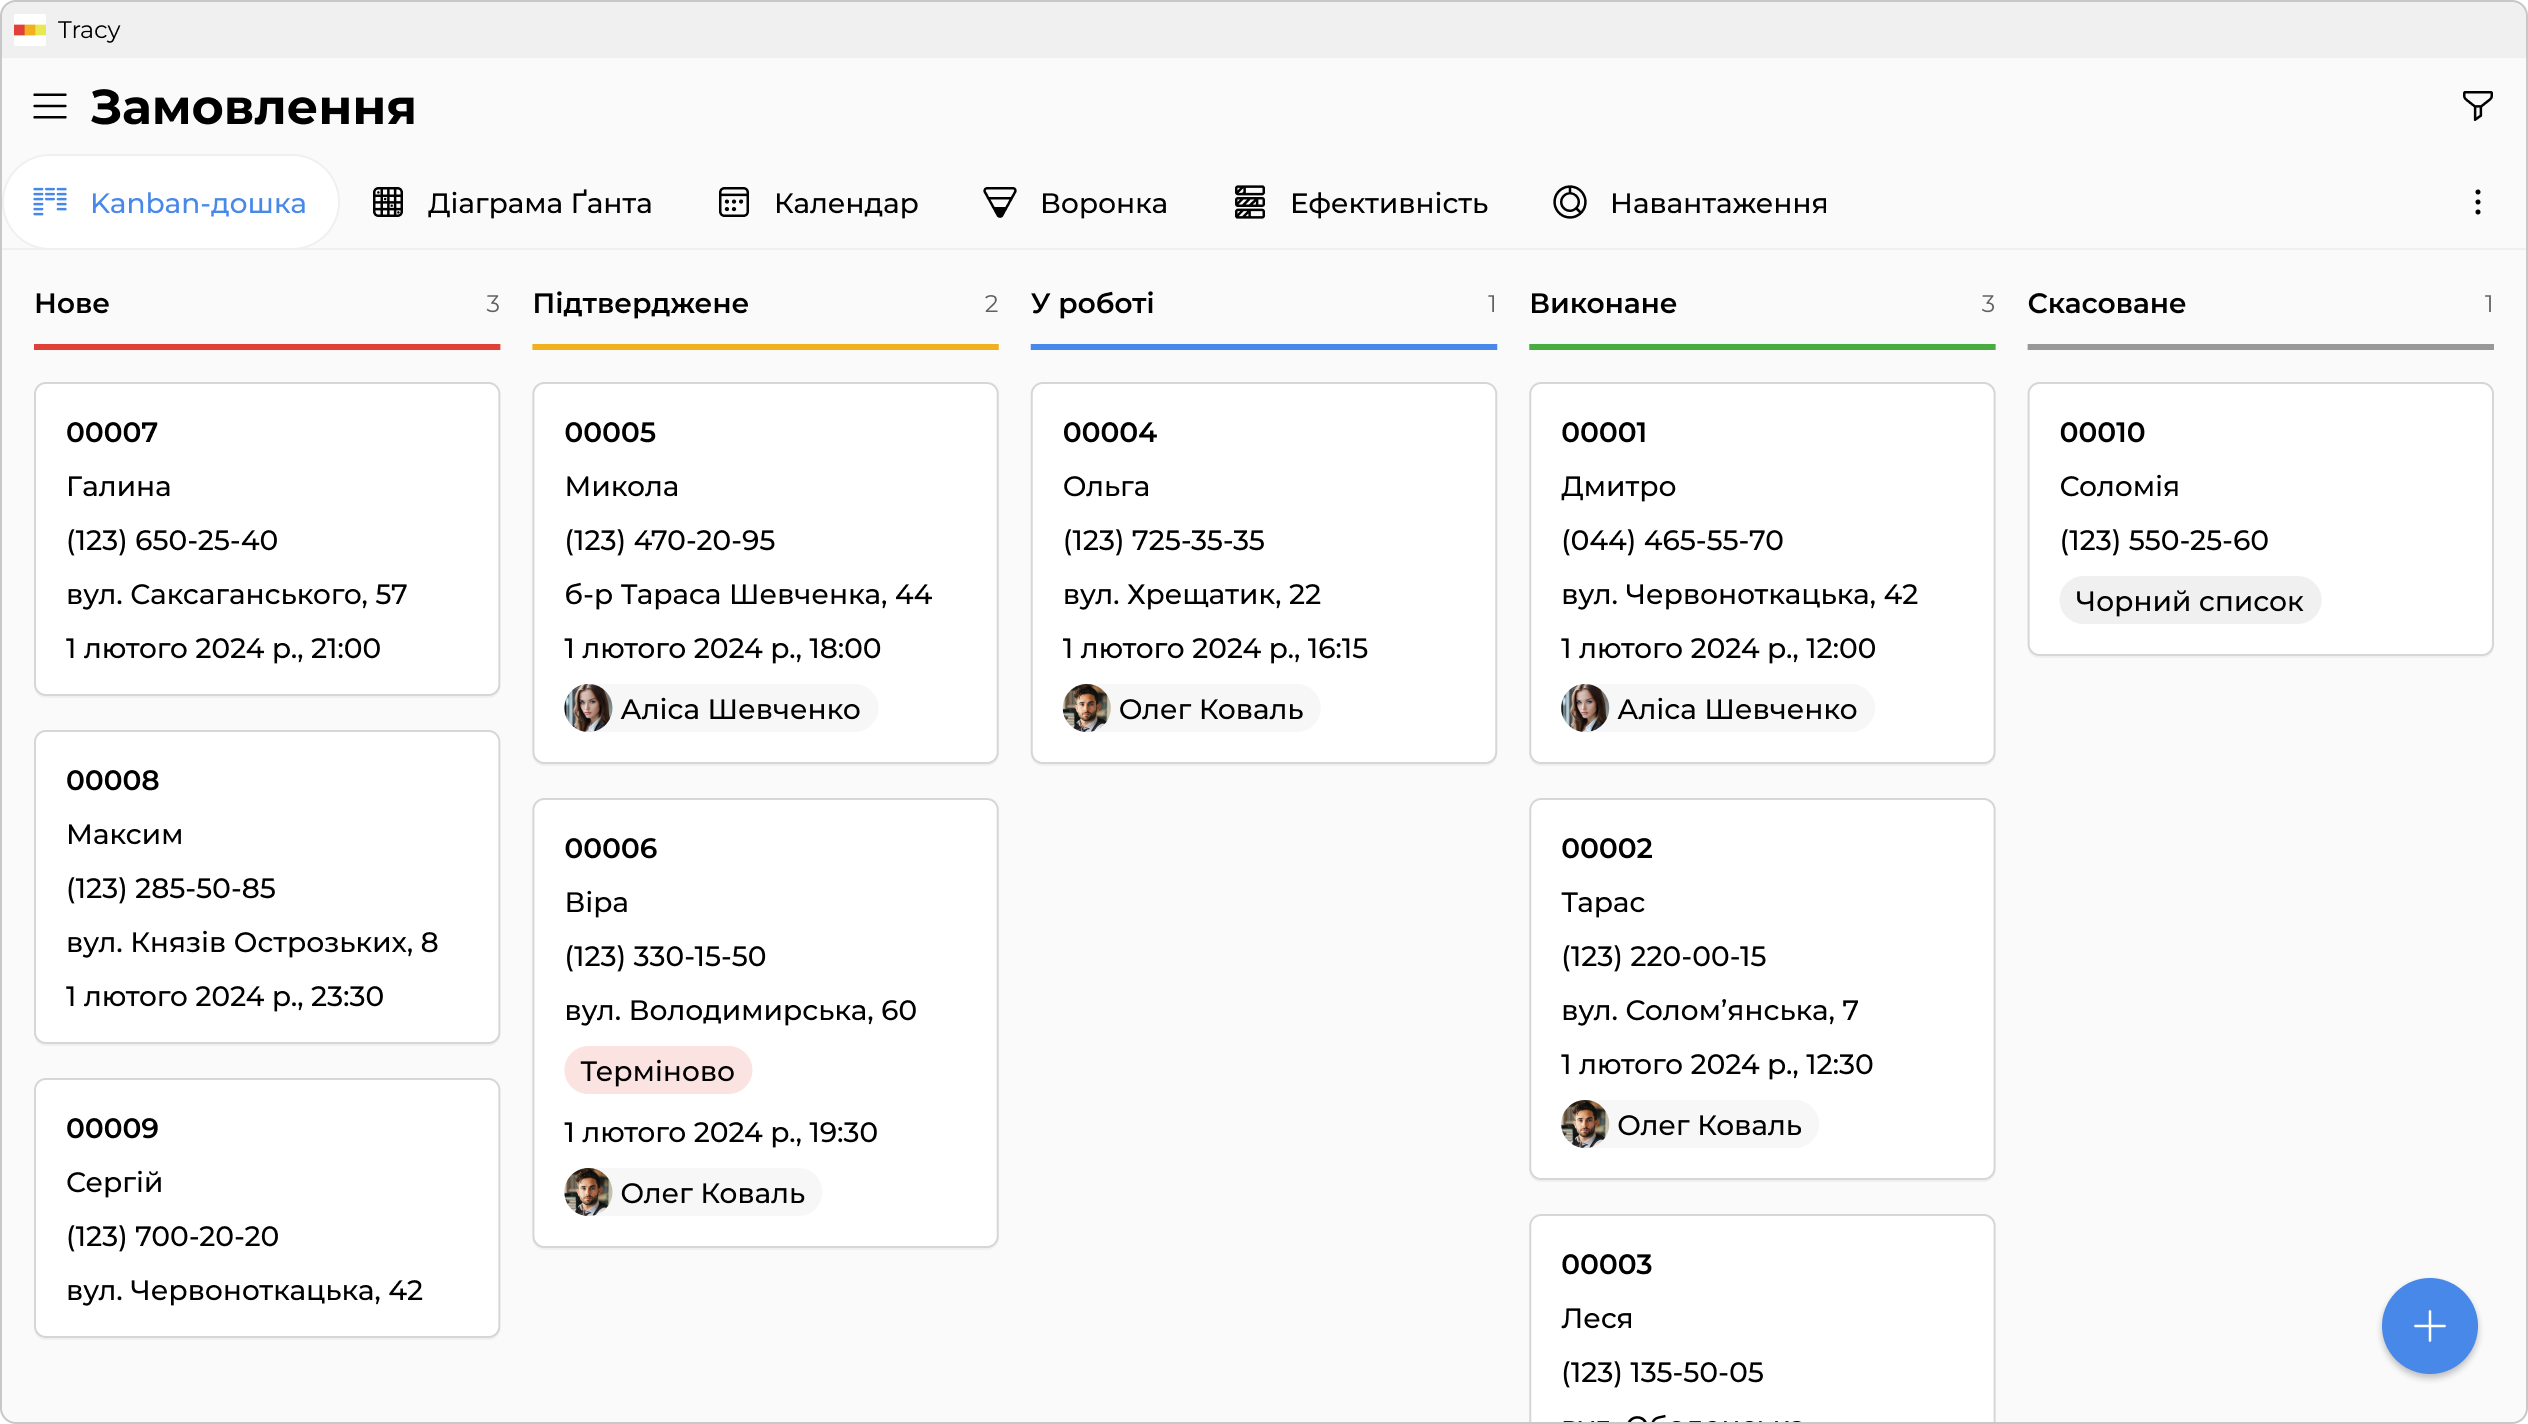The image size is (2528, 1424).
Task: Click the Ефективність icon
Action: pyautogui.click(x=1250, y=203)
